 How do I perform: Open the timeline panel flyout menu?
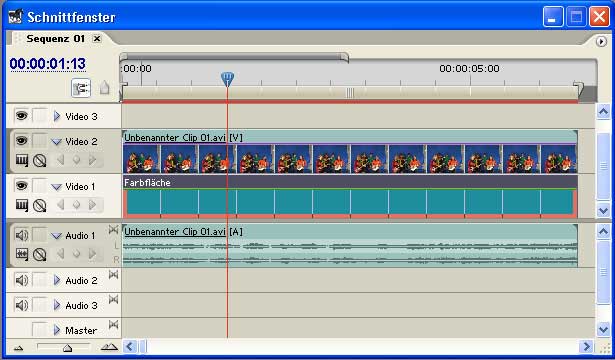[601, 41]
